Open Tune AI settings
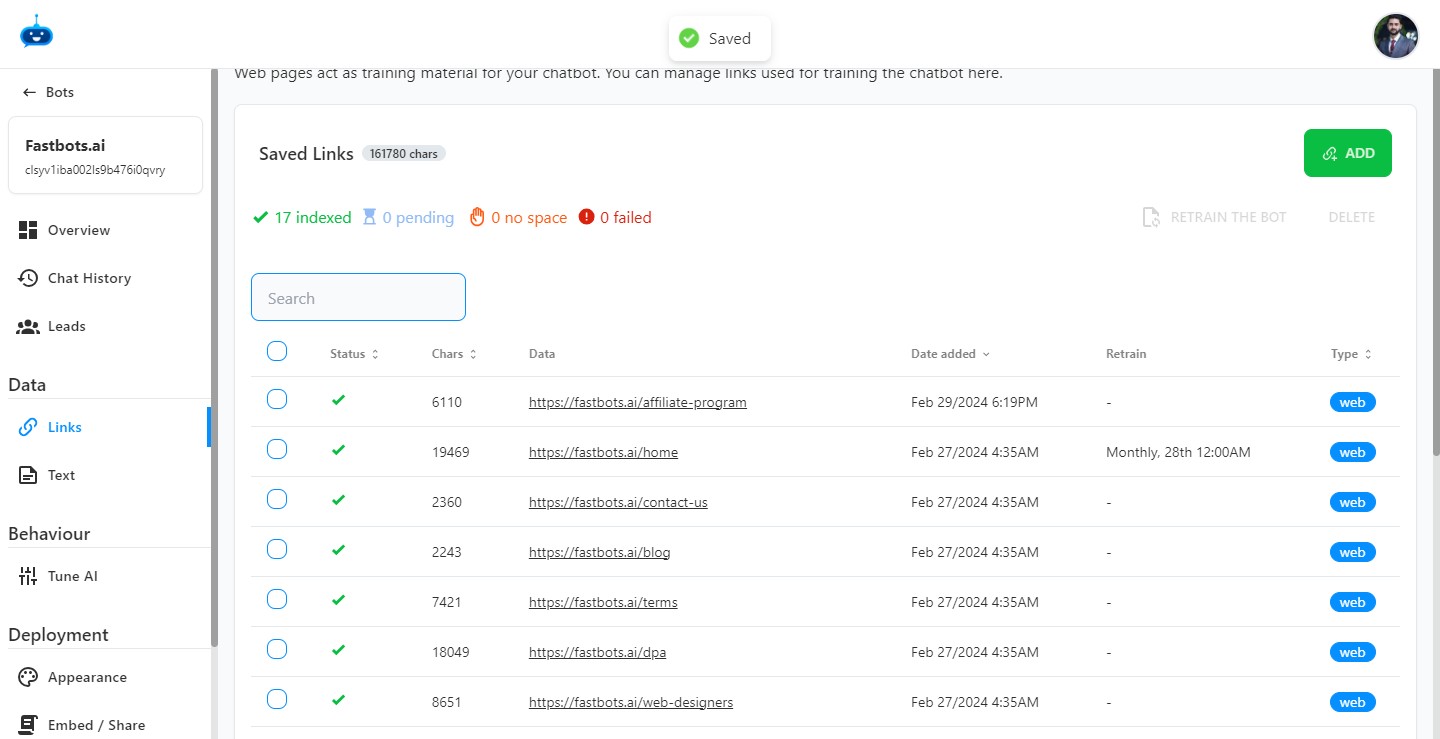1440x739 pixels. click(72, 576)
